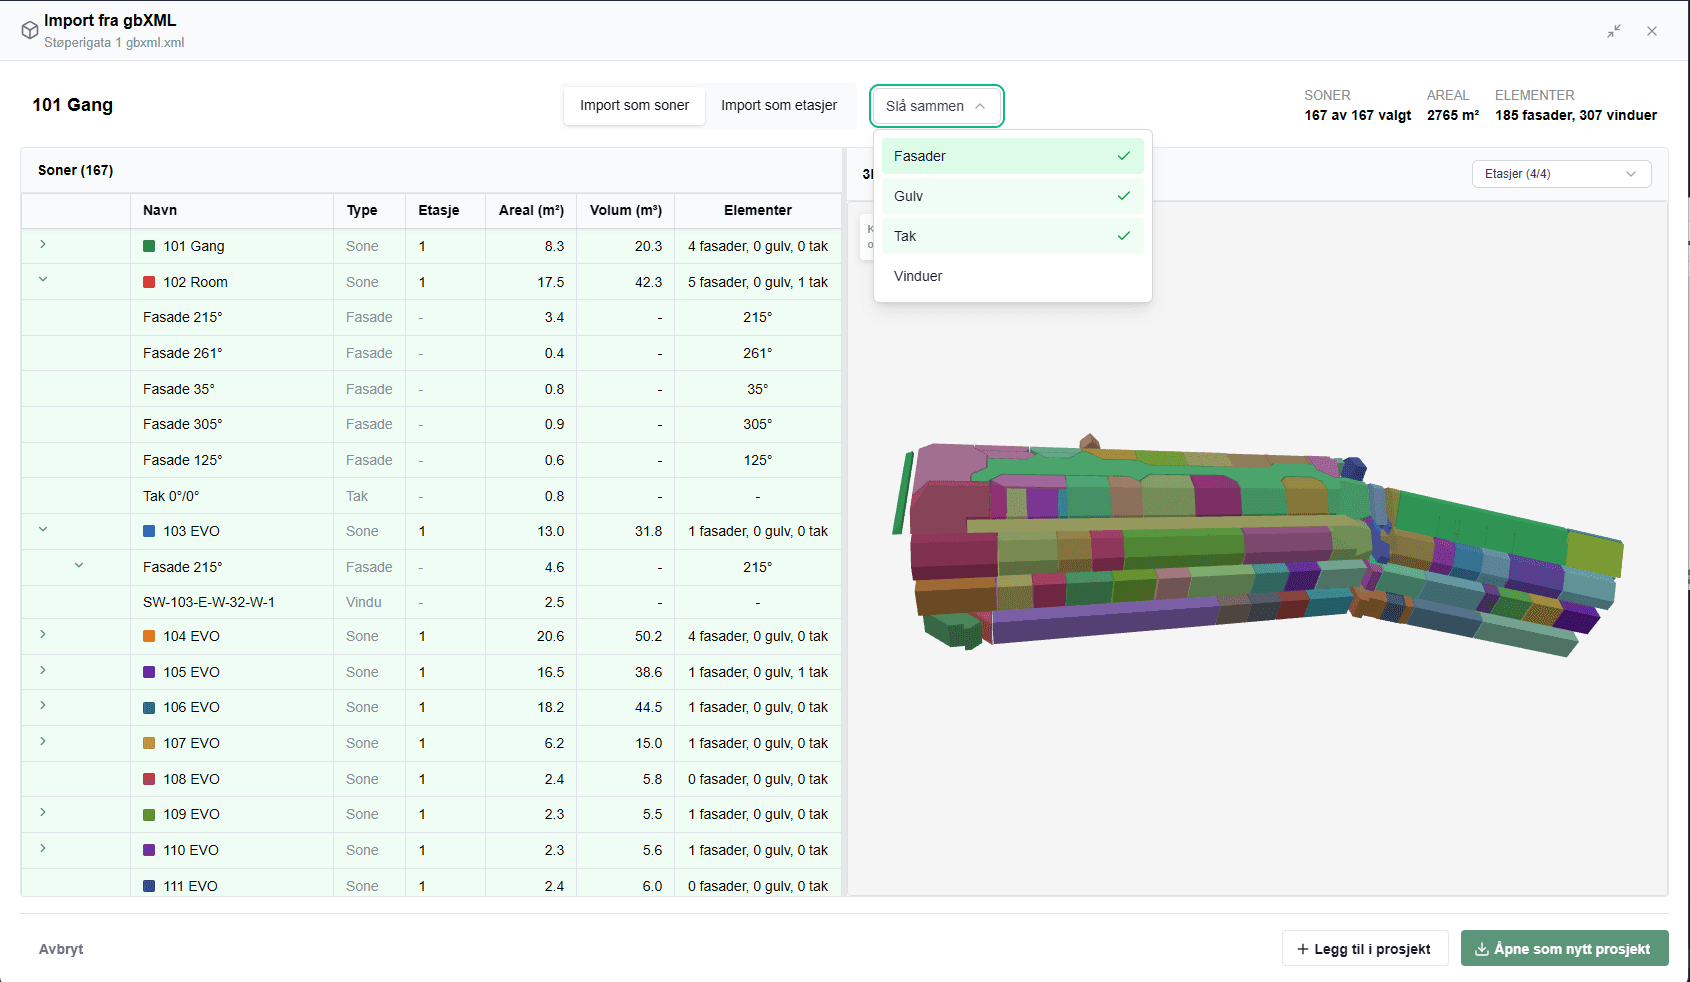
Task: Switch to Import som soner
Action: 634,105
